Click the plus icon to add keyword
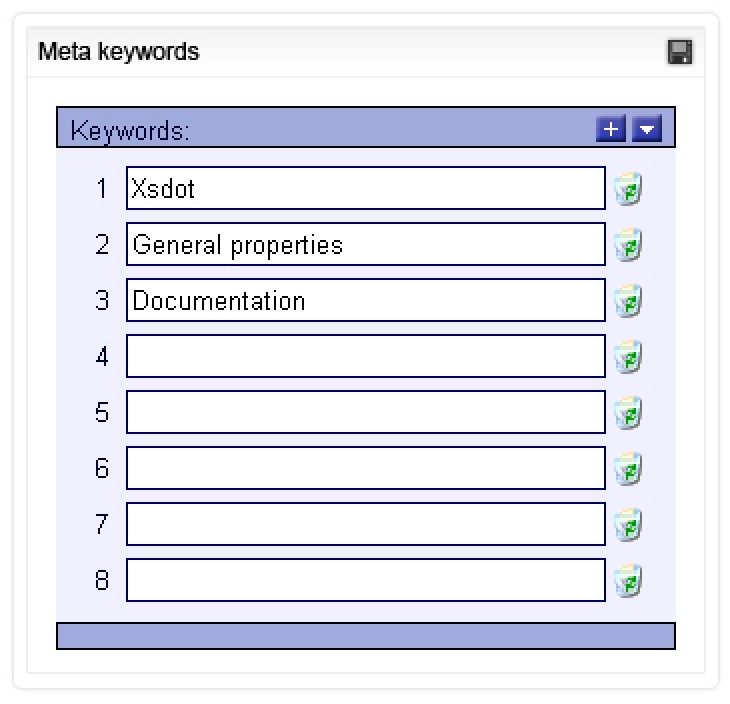This screenshot has height=704, width=730. click(x=610, y=129)
